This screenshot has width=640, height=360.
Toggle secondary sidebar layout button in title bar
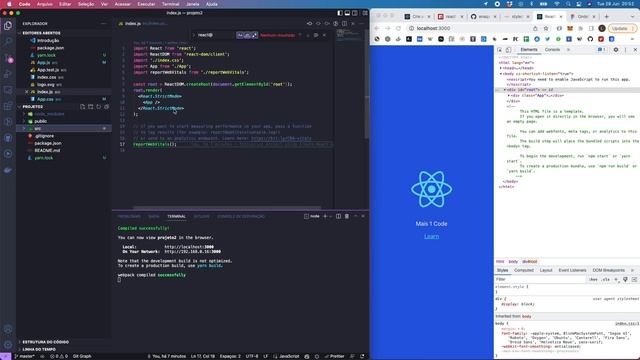[x=355, y=13]
